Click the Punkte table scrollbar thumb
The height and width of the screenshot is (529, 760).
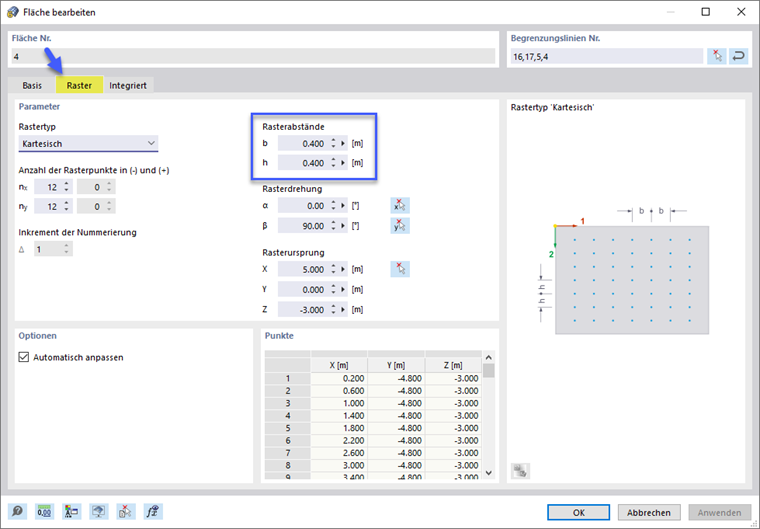[x=489, y=371]
